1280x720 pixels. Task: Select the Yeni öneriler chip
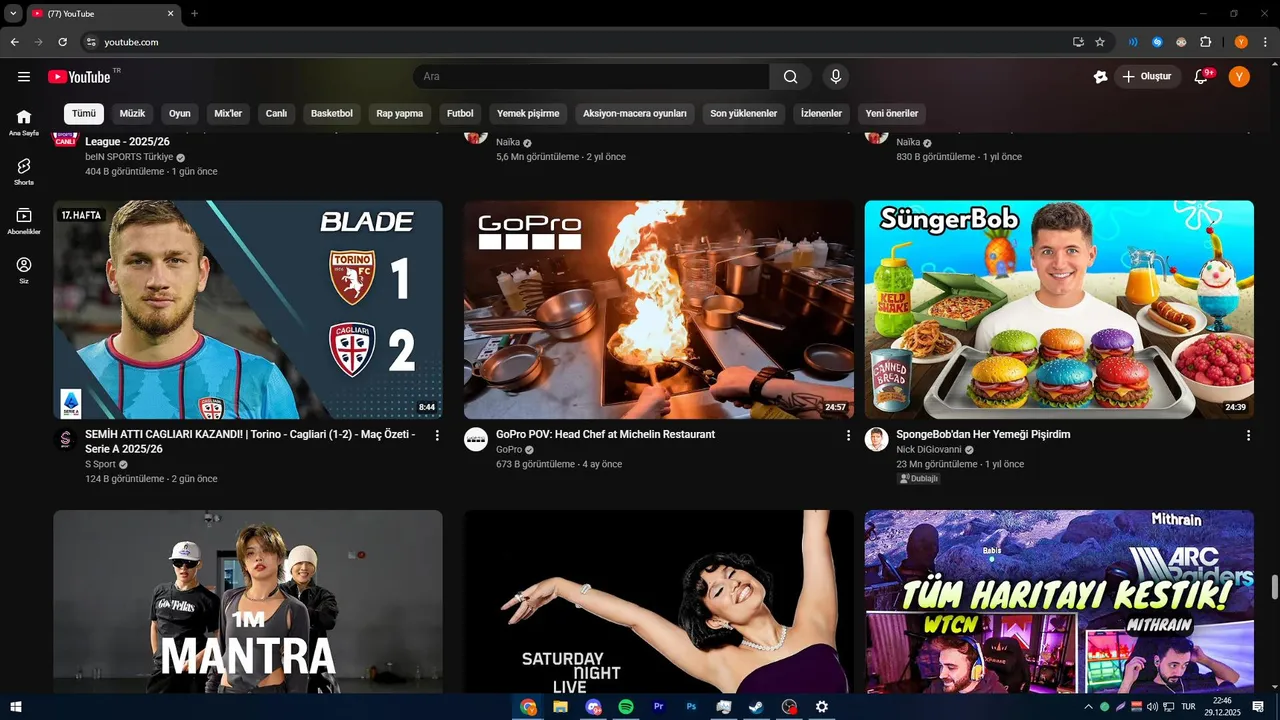(x=892, y=114)
